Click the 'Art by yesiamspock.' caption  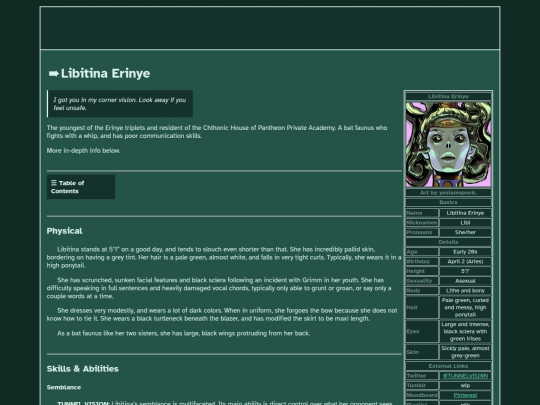click(448, 193)
